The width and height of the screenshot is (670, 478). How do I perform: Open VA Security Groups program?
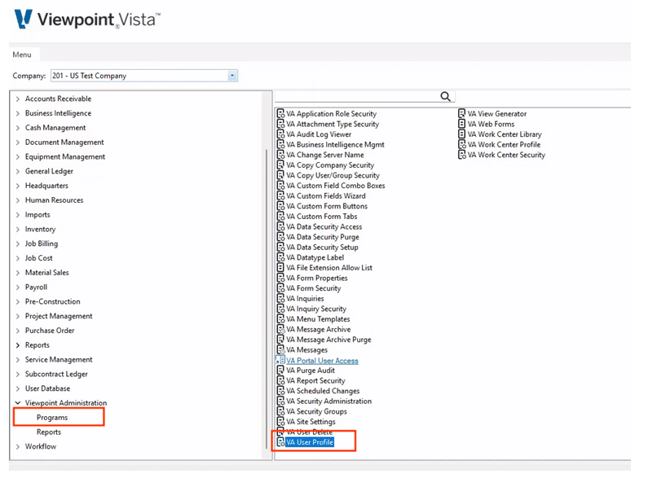click(x=317, y=411)
